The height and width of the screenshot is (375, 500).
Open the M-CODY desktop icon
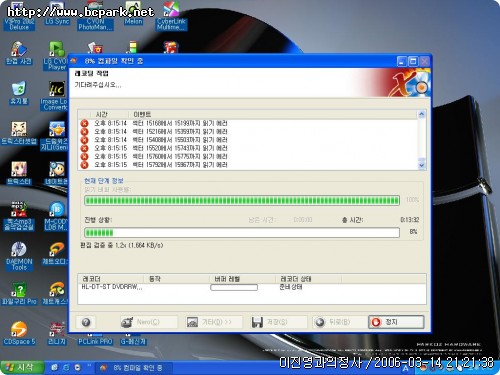[x=56, y=216]
